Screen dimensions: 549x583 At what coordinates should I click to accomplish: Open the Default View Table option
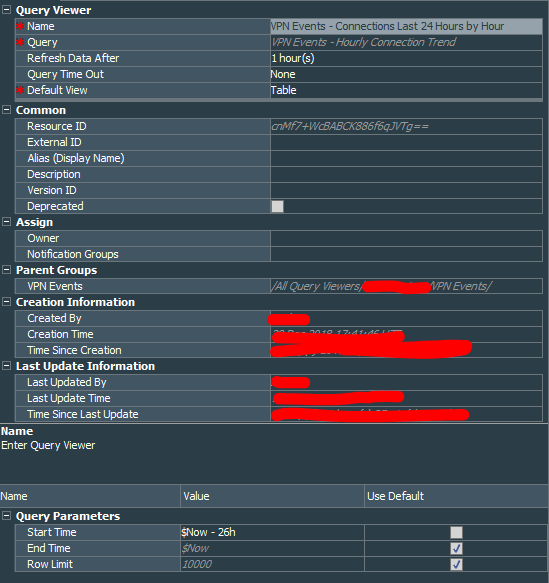tap(406, 90)
